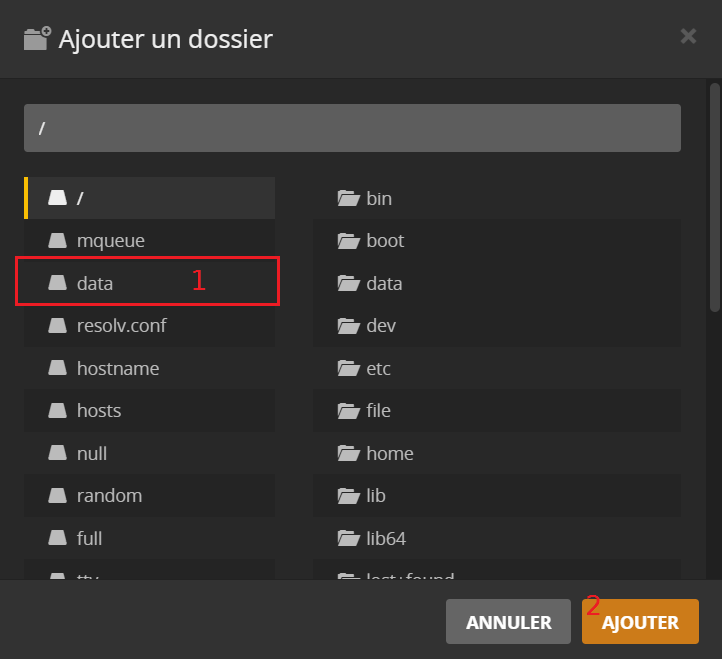Click the folder icon beside boot
This screenshot has width=722, height=659.
tap(348, 241)
